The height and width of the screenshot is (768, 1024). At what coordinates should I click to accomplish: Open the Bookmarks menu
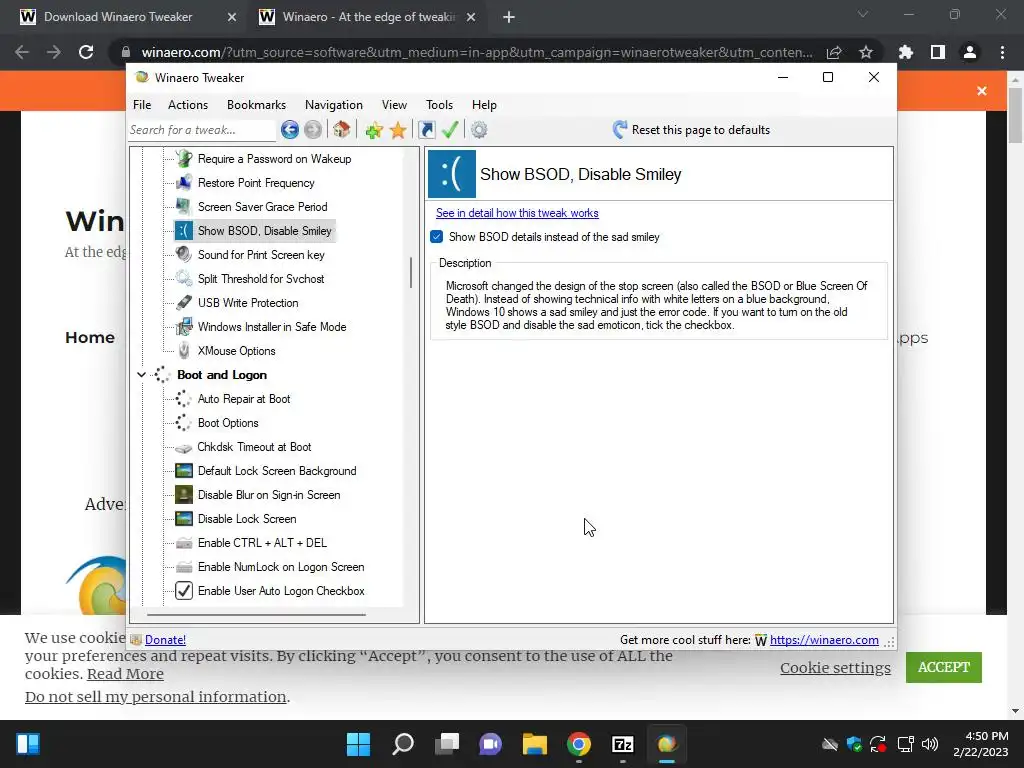pyautogui.click(x=257, y=104)
